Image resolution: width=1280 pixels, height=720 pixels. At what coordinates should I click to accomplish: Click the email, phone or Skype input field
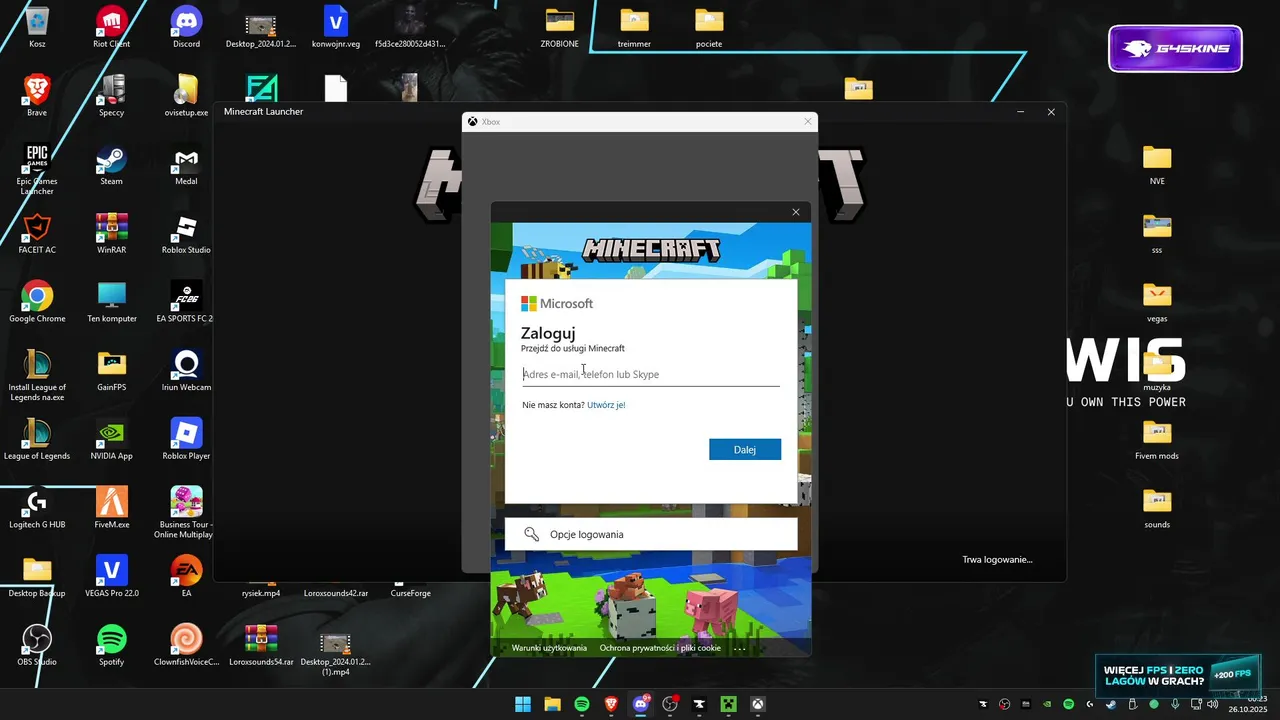click(651, 374)
